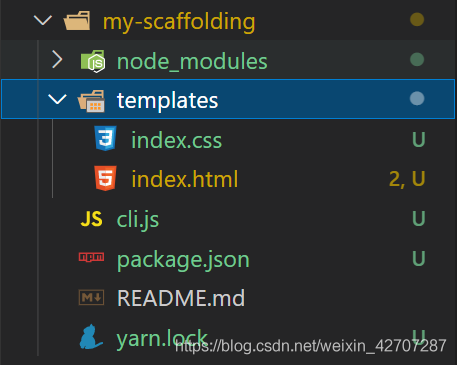The image size is (457, 365).
Task: Open the index.html file
Action: click(x=185, y=179)
